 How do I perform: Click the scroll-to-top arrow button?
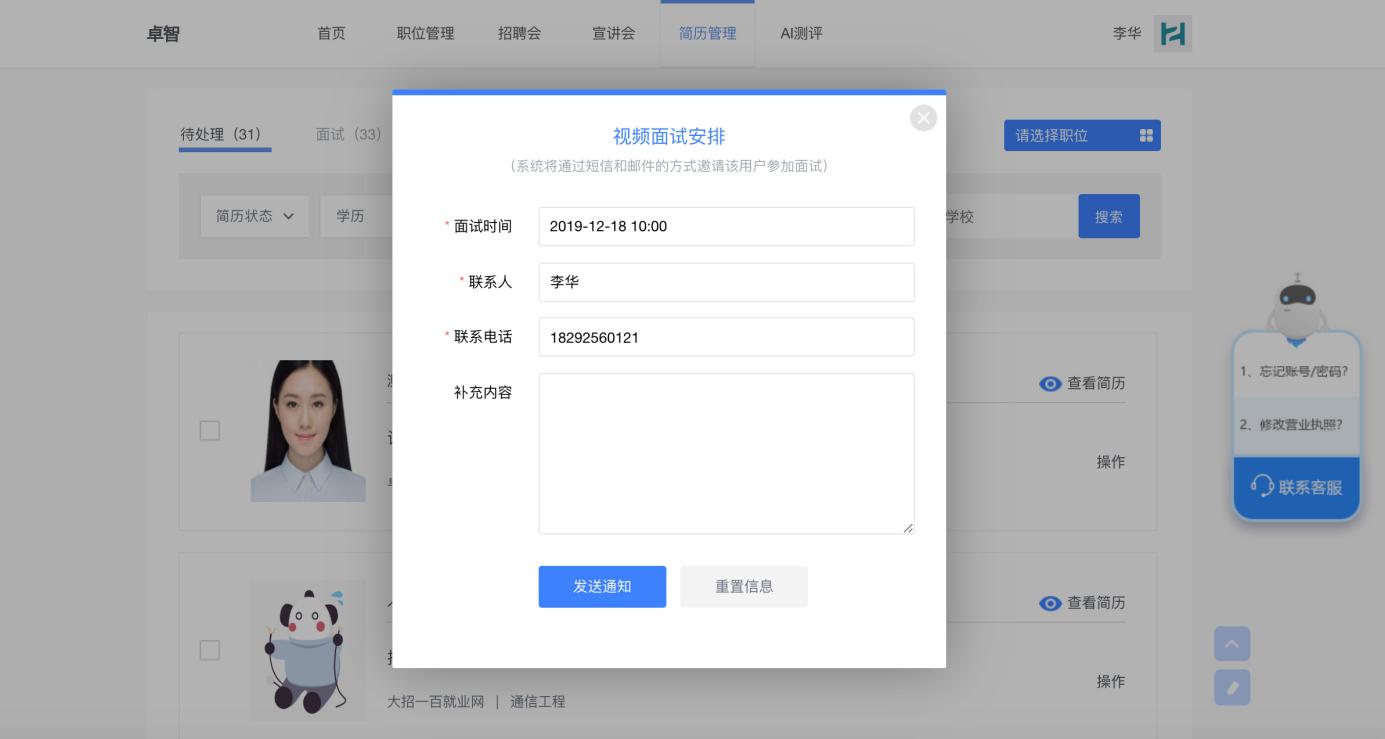pos(1232,645)
